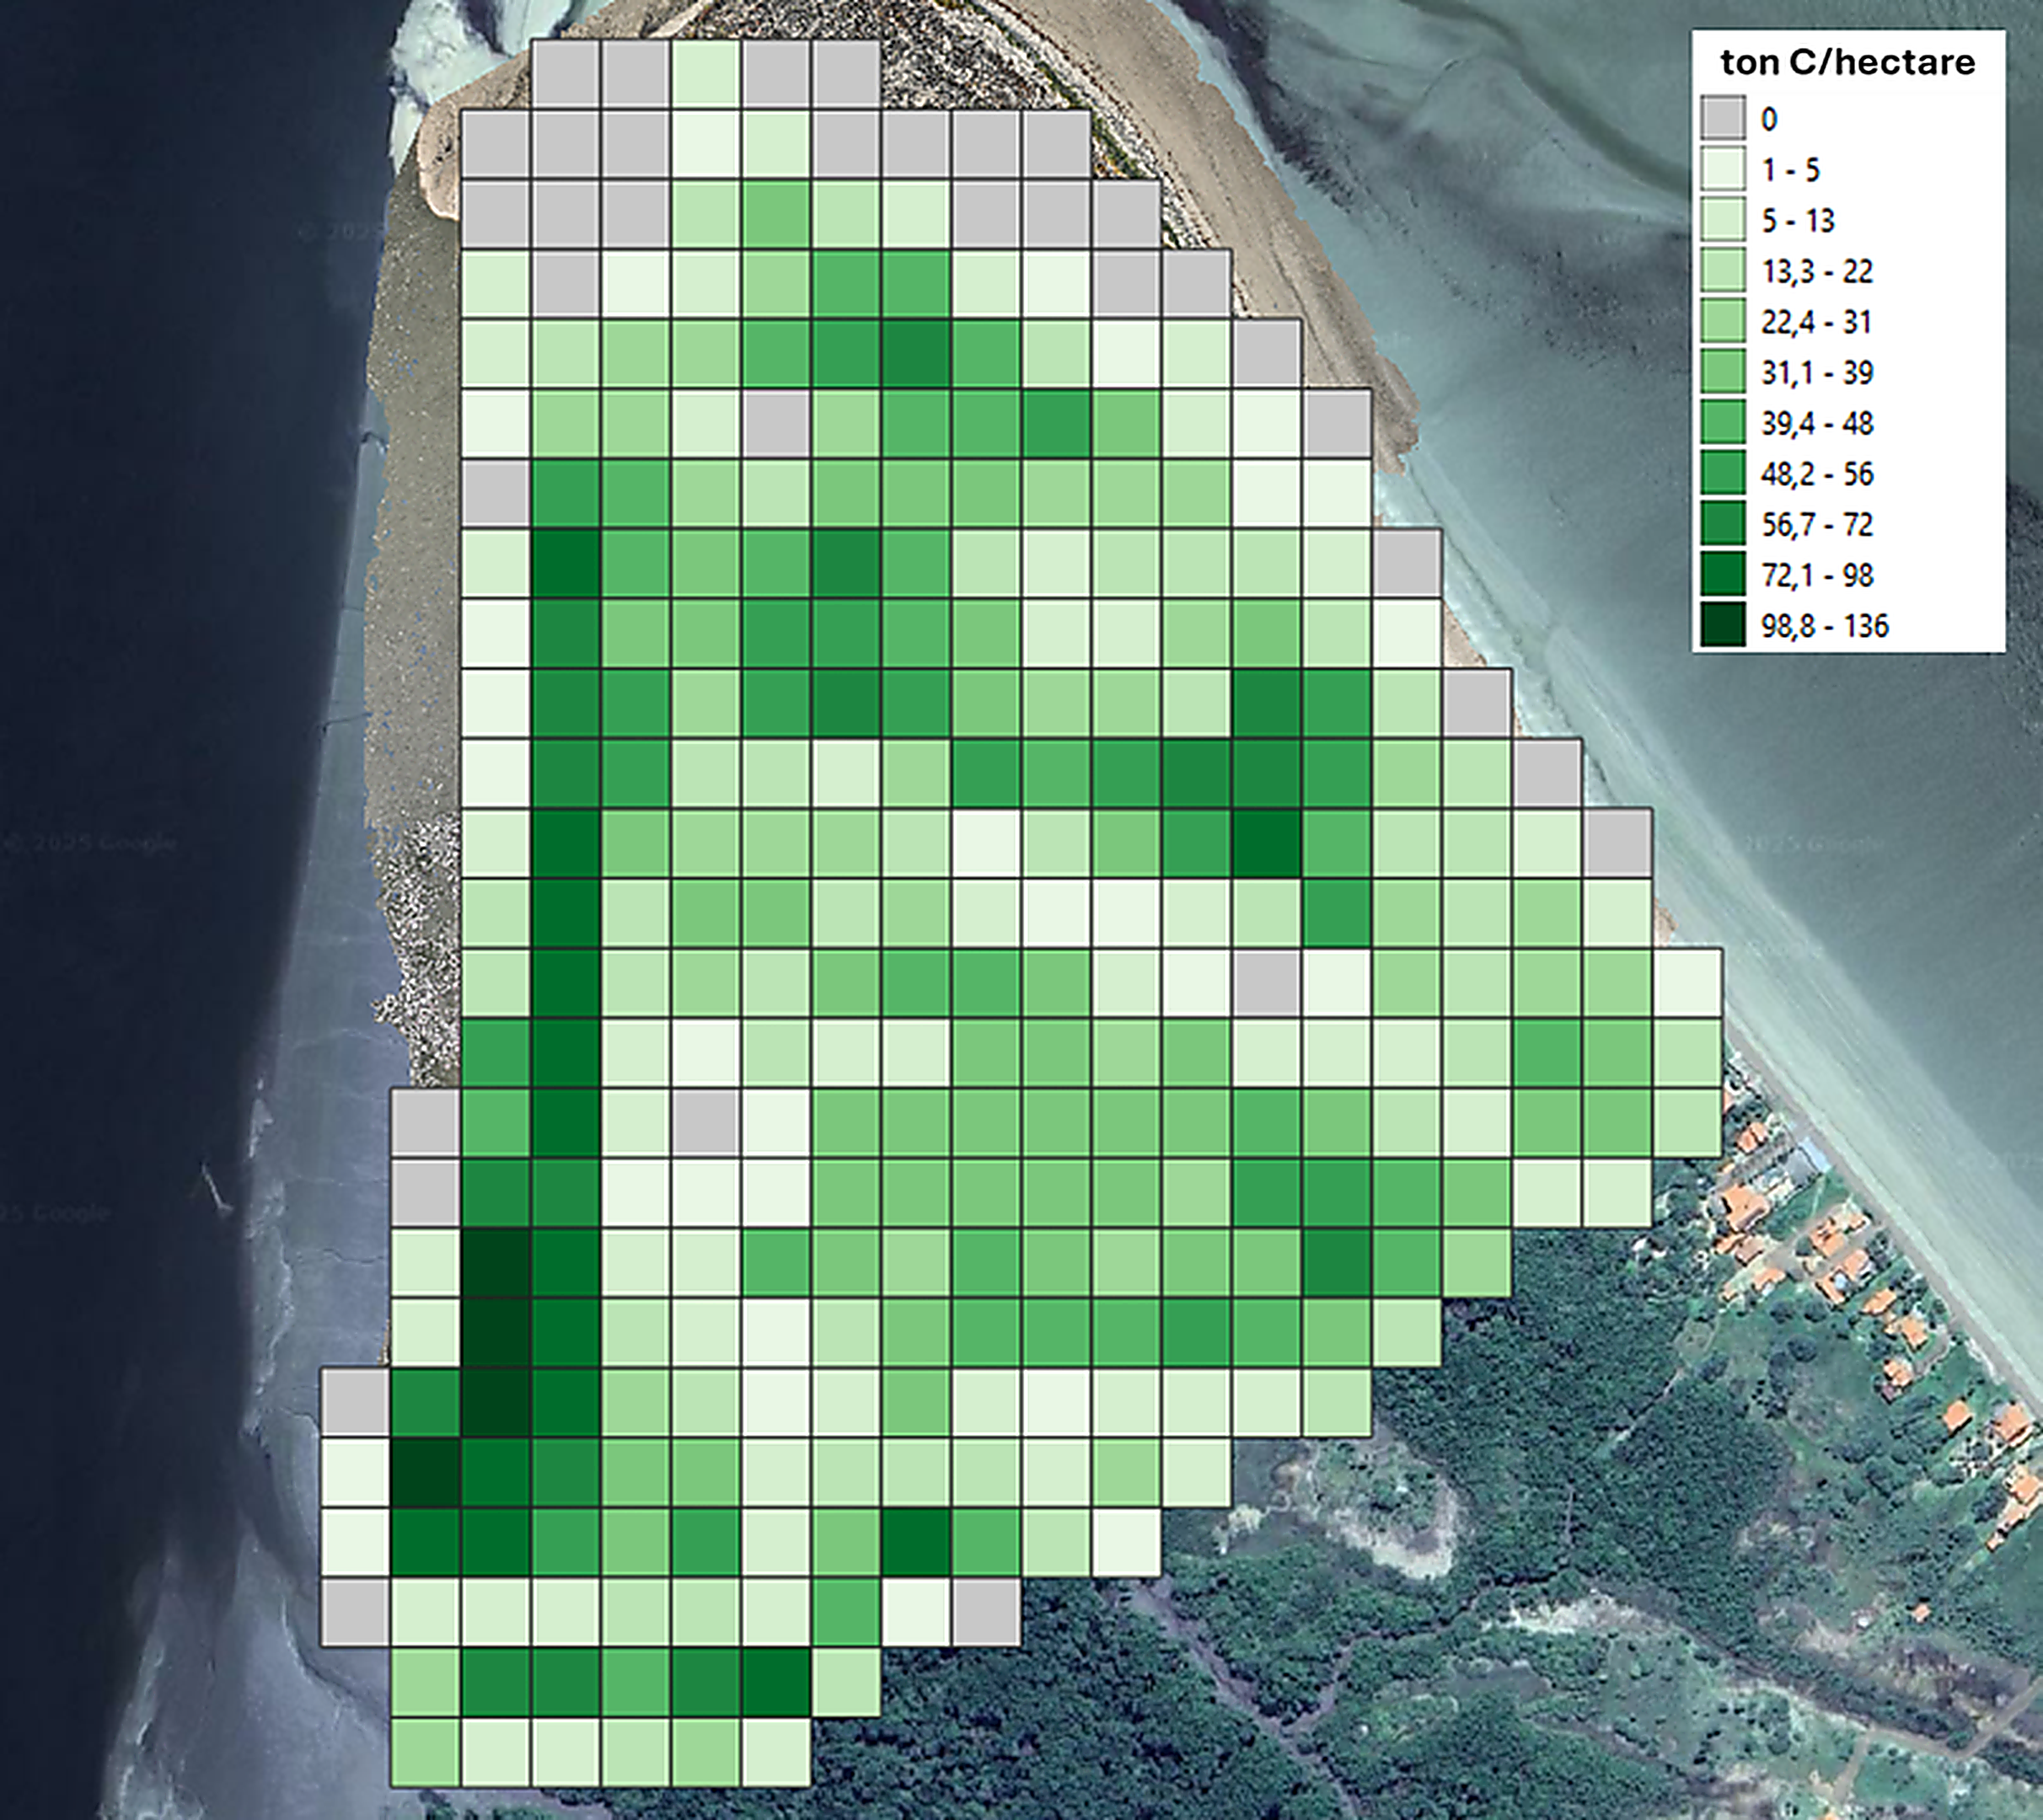Screen dimensions: 2043x1820
Task: Click the '56,7 - 72' legend label text
Action: point(1816,525)
